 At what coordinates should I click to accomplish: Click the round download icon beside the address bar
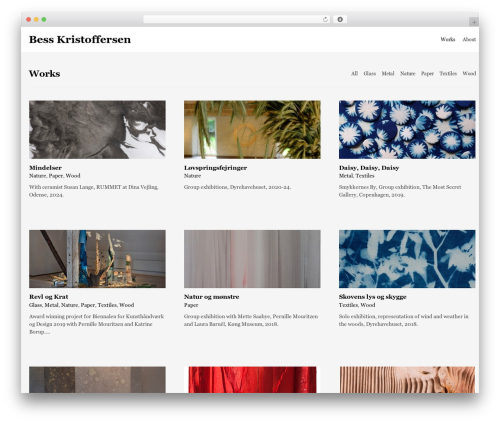click(340, 20)
